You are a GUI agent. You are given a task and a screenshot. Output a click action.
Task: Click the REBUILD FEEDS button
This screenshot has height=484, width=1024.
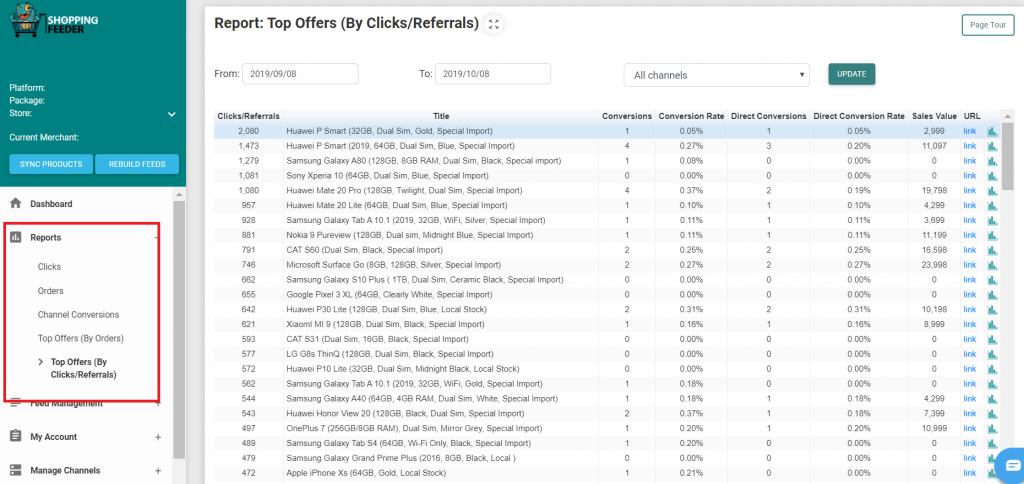click(137, 164)
